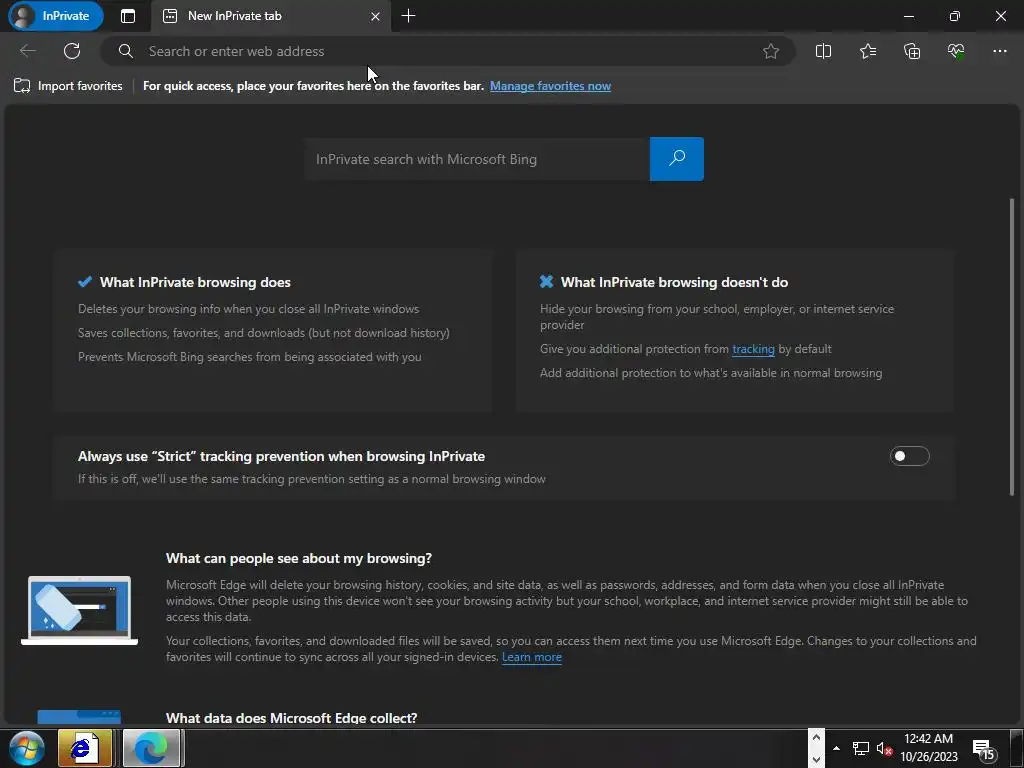Show hidden system tray icons
The width and height of the screenshot is (1024, 768).
[836, 748]
